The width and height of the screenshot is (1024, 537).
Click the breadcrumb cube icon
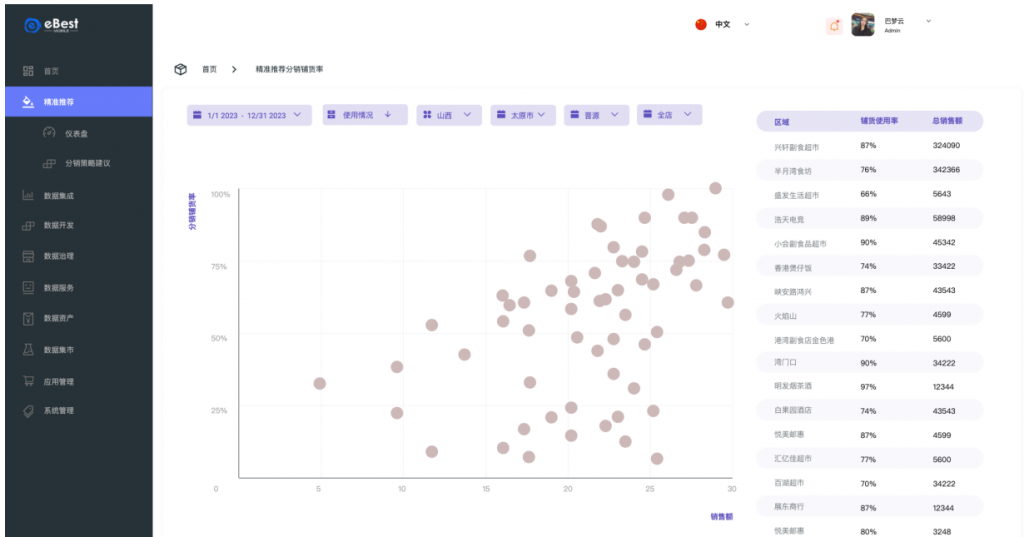pos(181,69)
